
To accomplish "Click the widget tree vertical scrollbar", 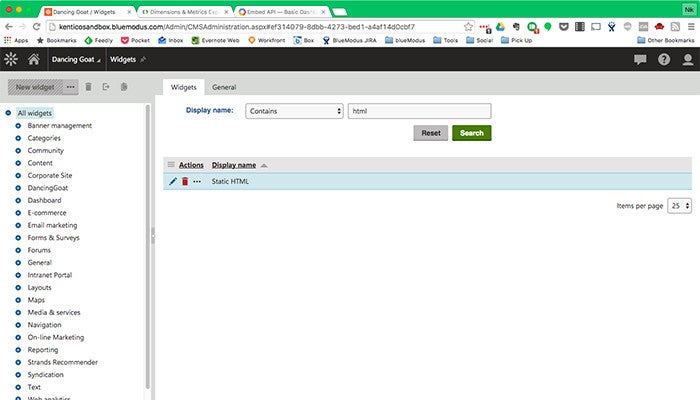I will coord(148,247).
